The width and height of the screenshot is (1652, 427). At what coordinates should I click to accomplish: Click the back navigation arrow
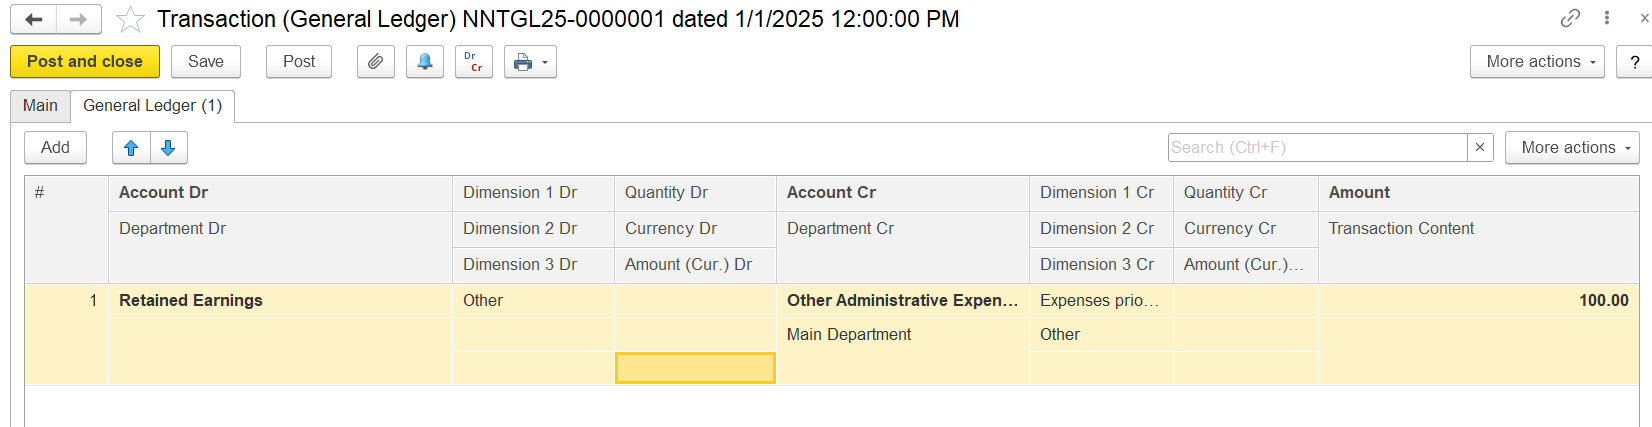point(33,19)
